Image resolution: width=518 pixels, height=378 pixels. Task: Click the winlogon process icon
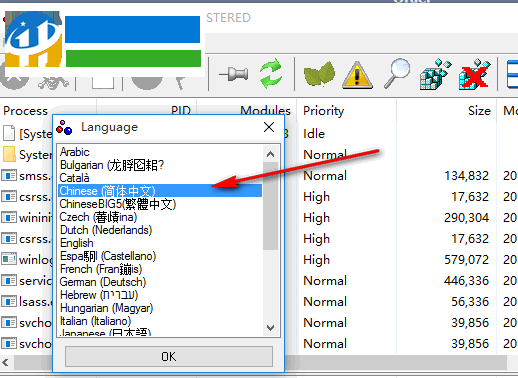tap(9, 259)
